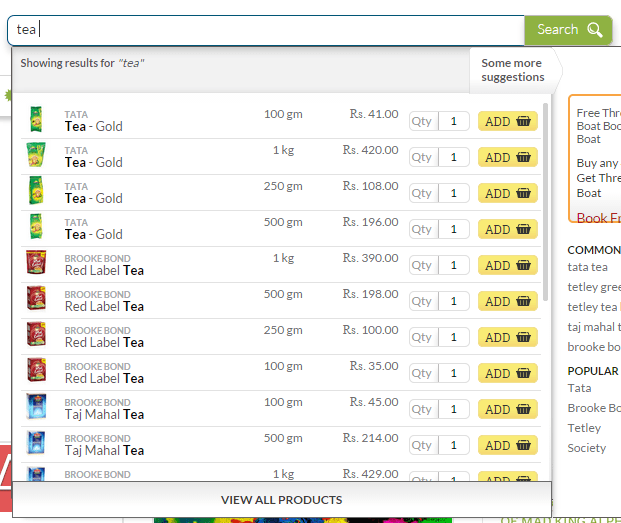Click the results list vertical scrollbar

(545, 202)
